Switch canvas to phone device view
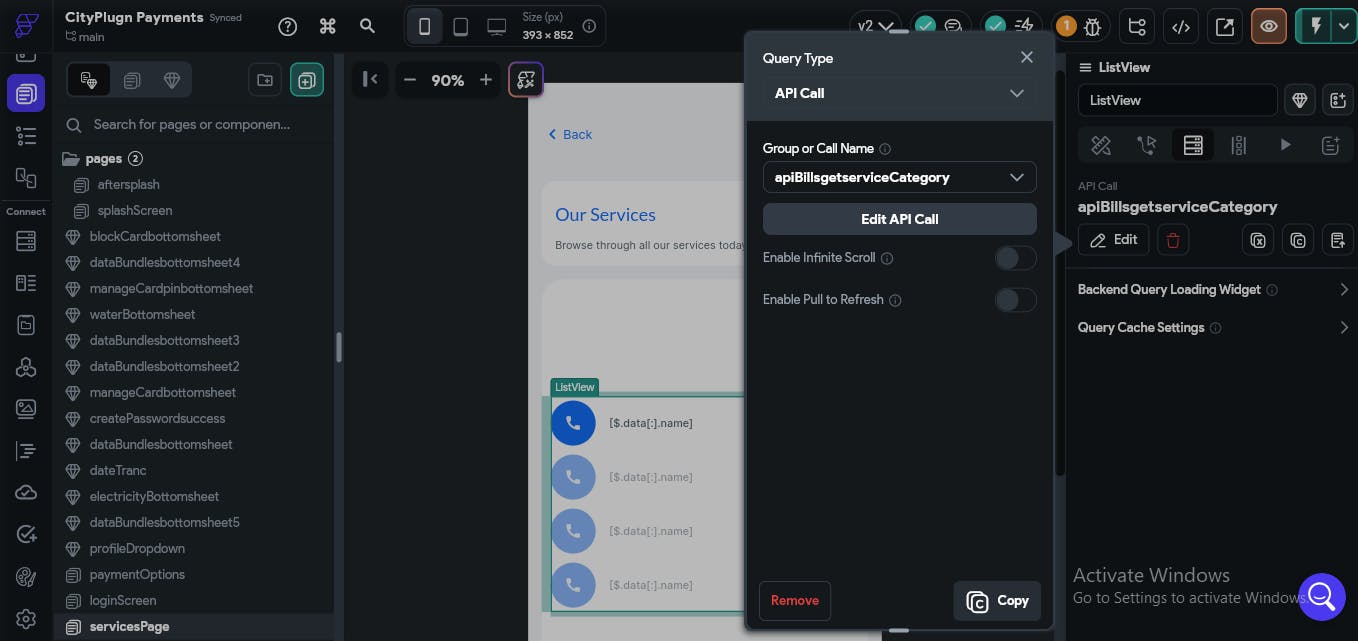1358x641 pixels. pyautogui.click(x=424, y=27)
